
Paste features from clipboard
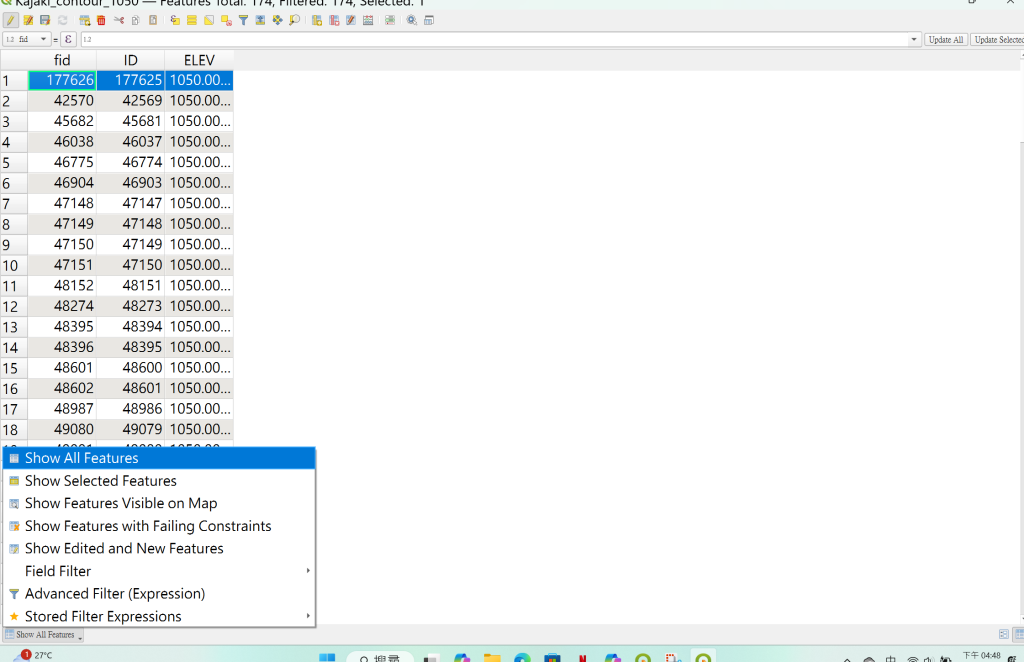tap(153, 20)
